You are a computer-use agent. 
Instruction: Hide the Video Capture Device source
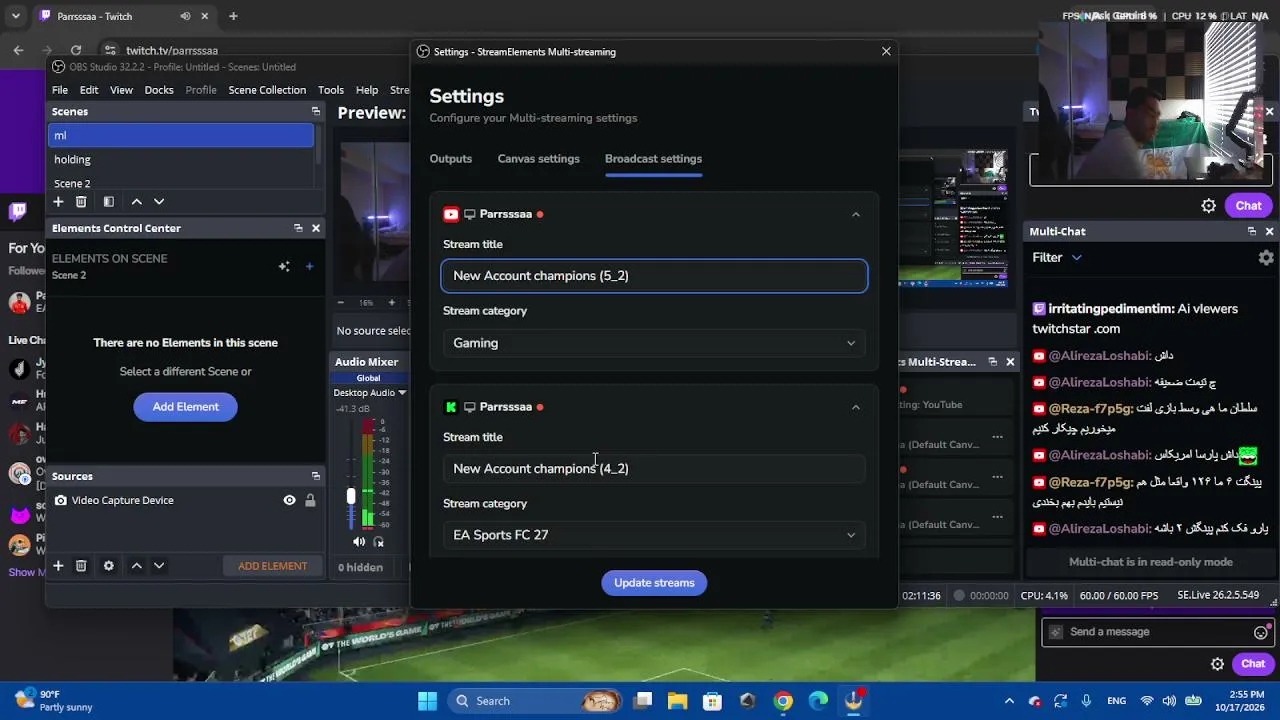289,500
